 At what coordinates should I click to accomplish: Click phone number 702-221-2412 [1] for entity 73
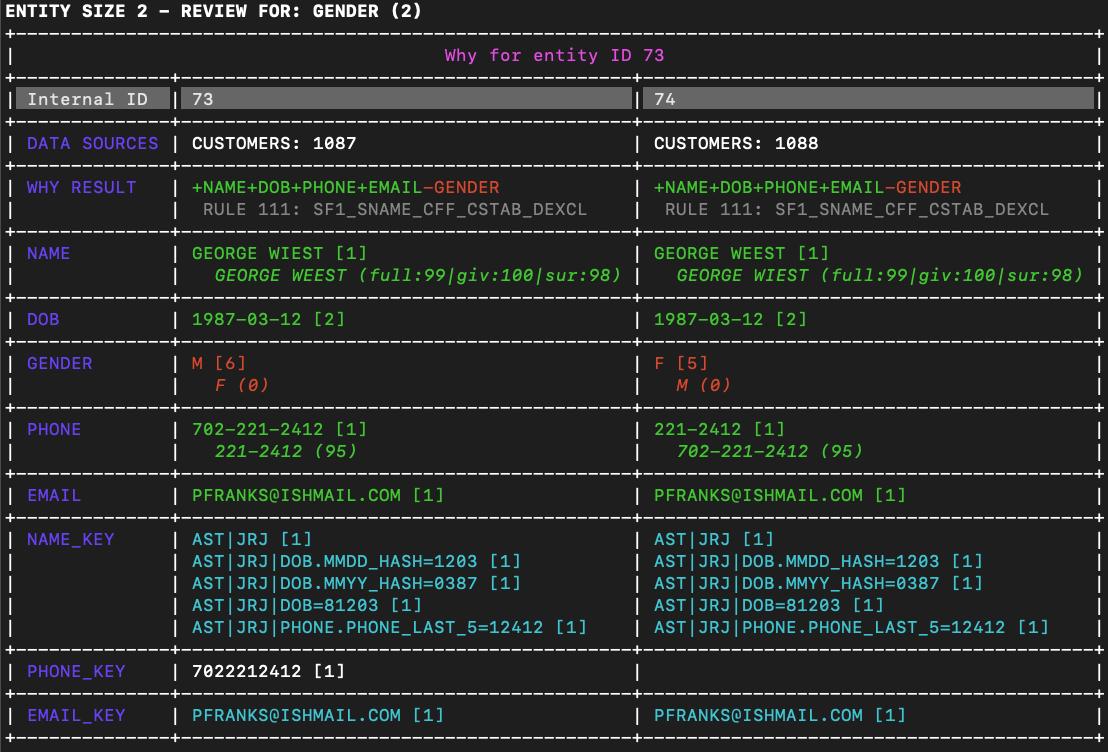[279, 429]
